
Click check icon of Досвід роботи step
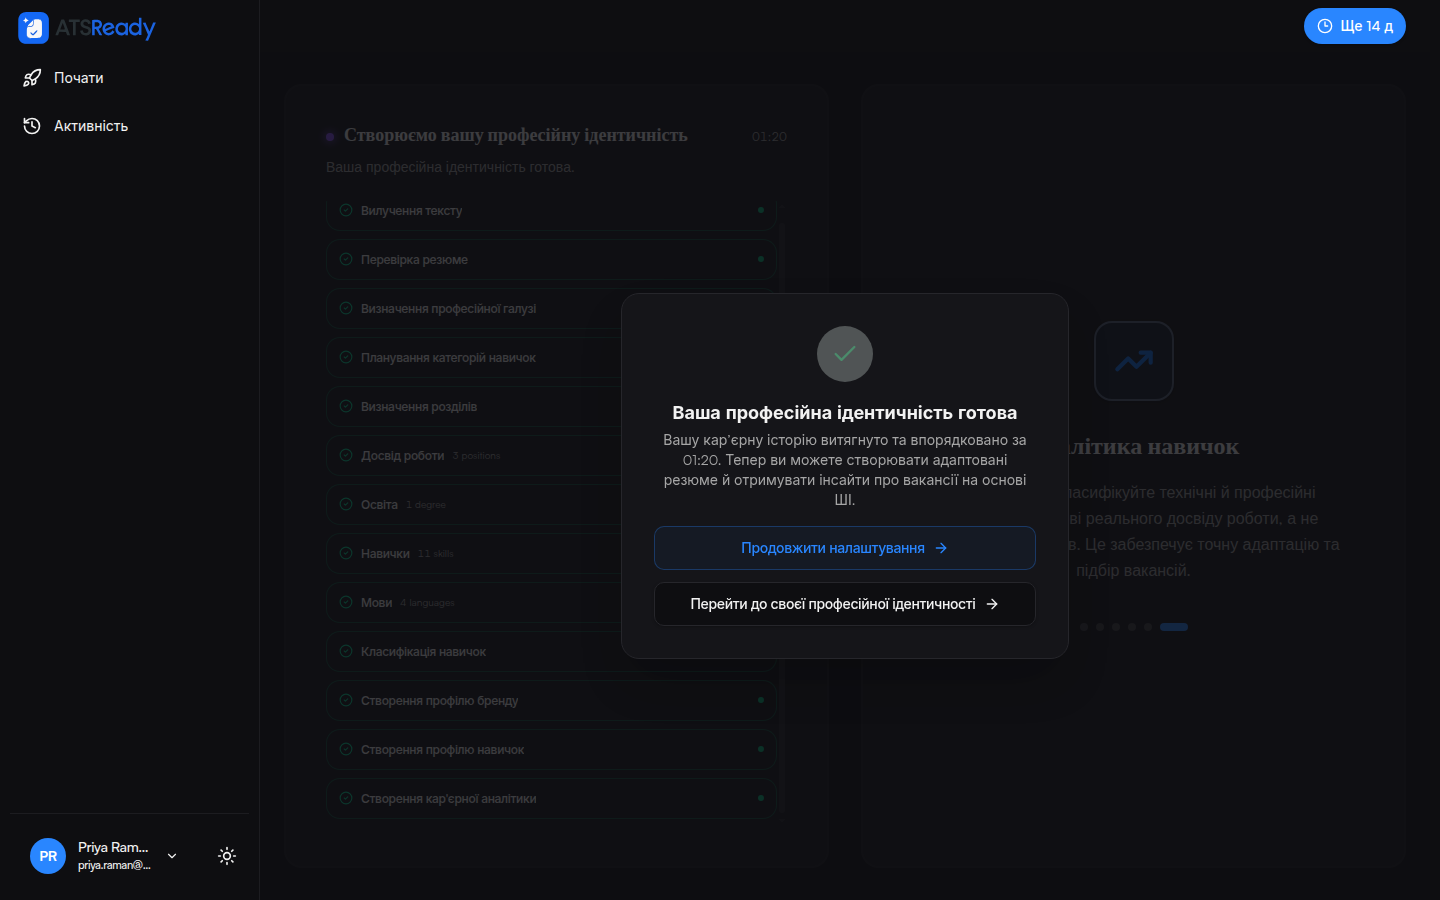click(x=346, y=455)
